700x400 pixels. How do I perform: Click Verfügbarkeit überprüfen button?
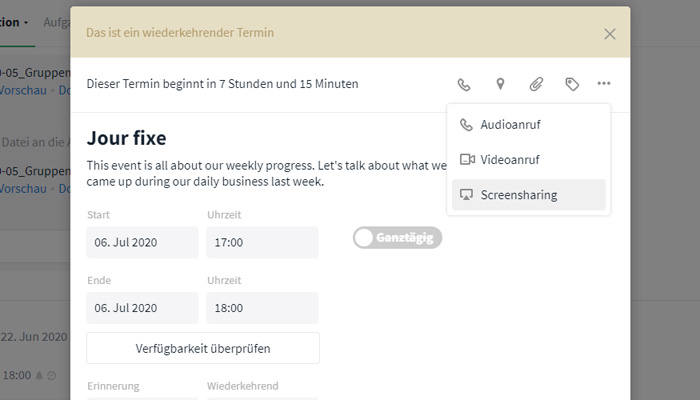point(203,348)
